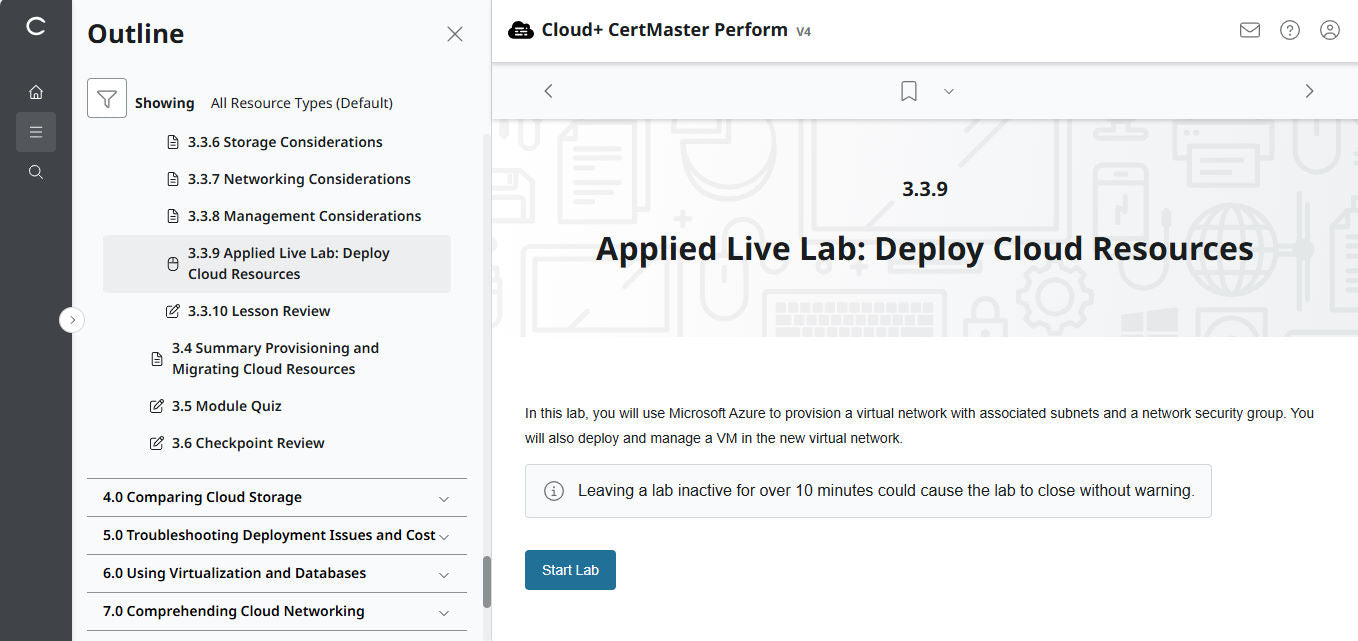Go to the next page with the right arrow
This screenshot has width=1358, height=641.
pyautogui.click(x=1309, y=90)
